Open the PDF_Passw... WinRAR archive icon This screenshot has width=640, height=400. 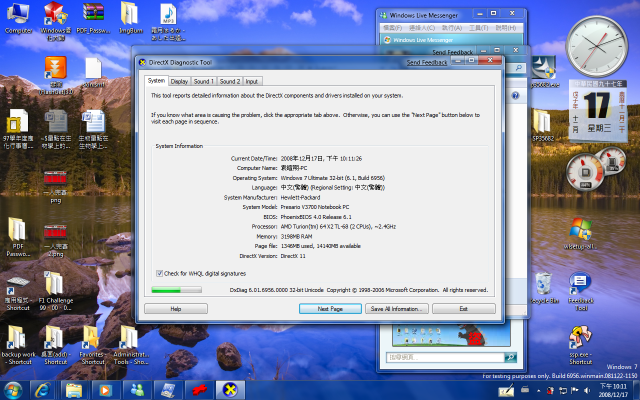[x=93, y=18]
